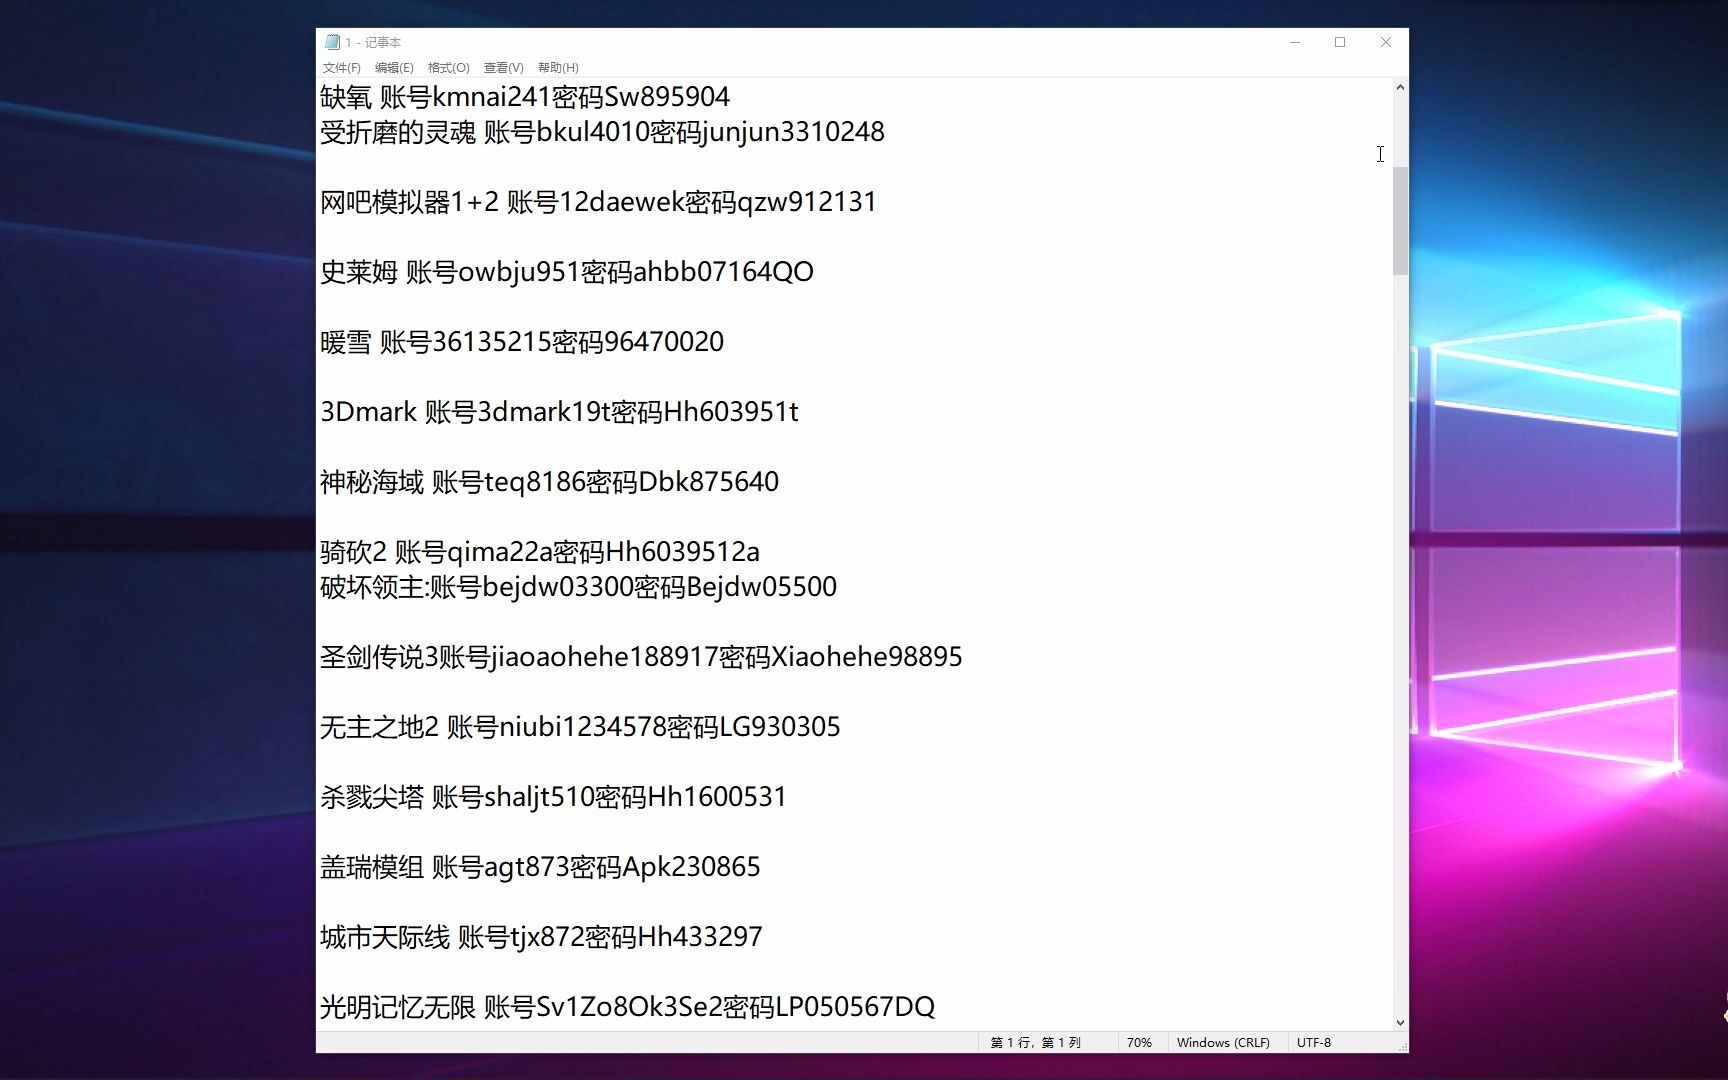Open the 文件(F) menu
The width and height of the screenshot is (1728, 1080).
(x=341, y=68)
